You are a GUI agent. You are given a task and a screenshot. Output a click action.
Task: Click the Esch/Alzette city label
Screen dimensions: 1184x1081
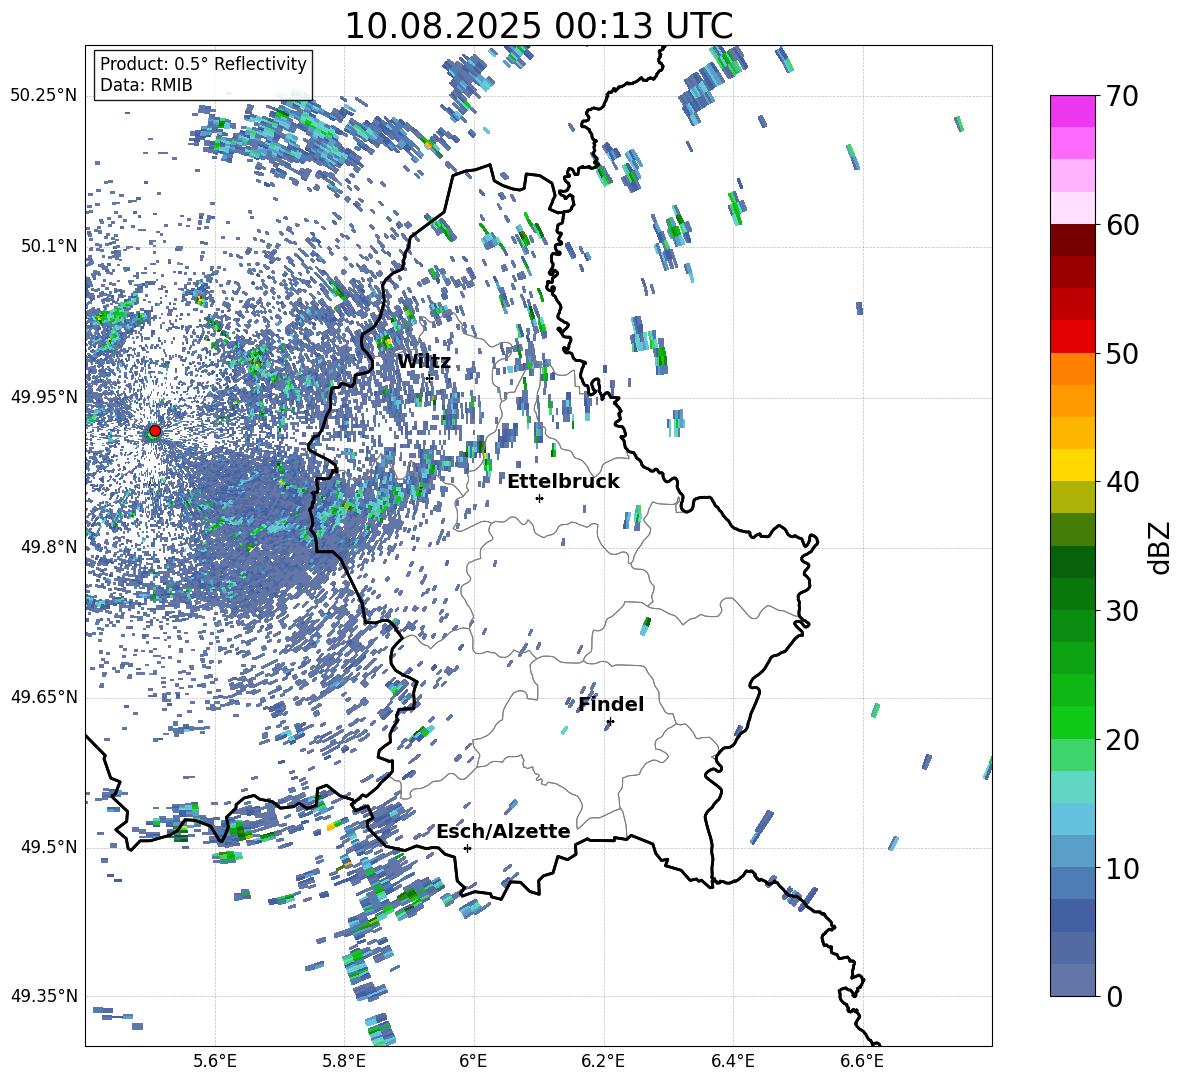point(503,831)
